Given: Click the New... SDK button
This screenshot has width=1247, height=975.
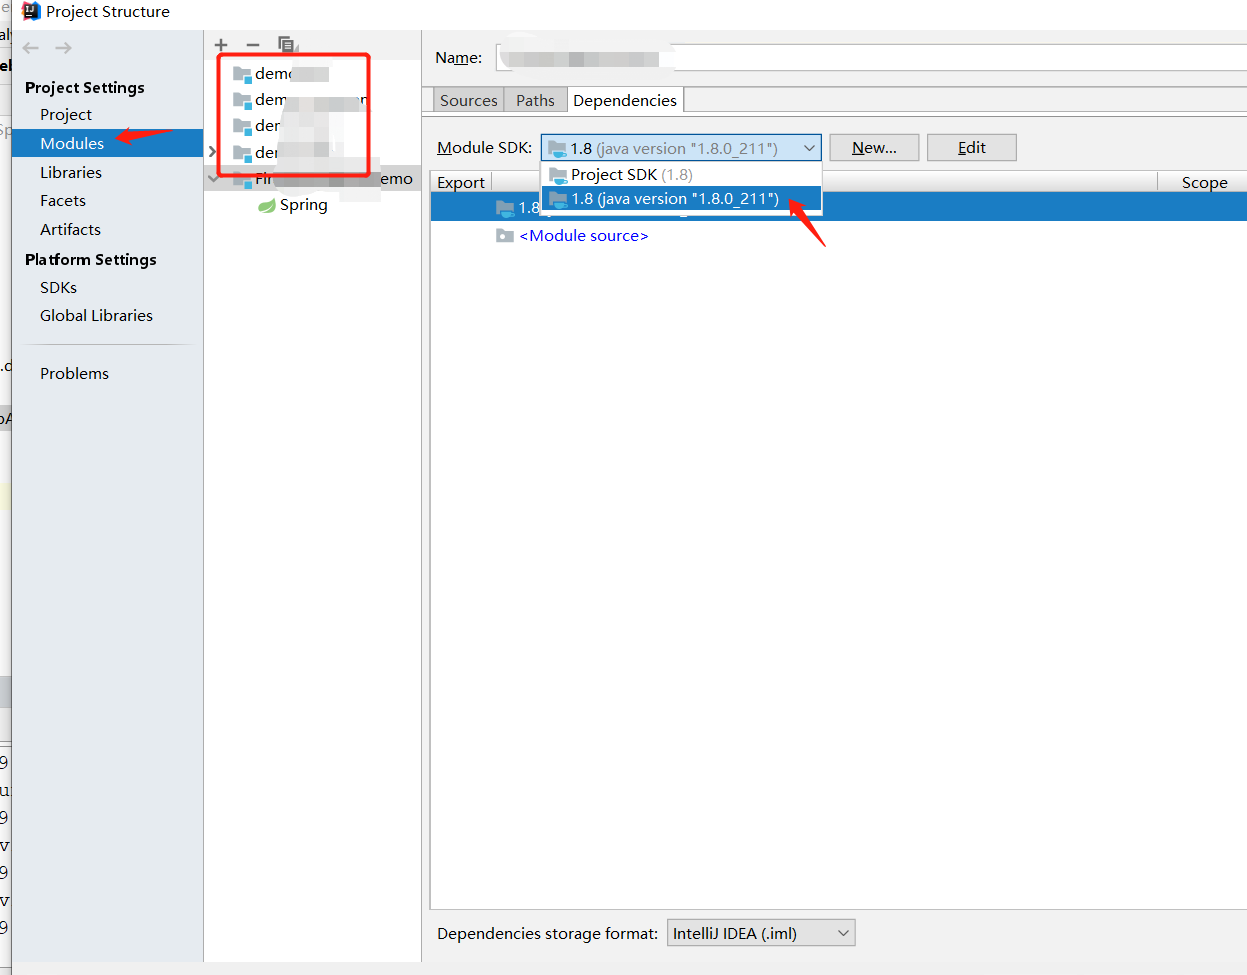Looking at the screenshot, I should (874, 148).
